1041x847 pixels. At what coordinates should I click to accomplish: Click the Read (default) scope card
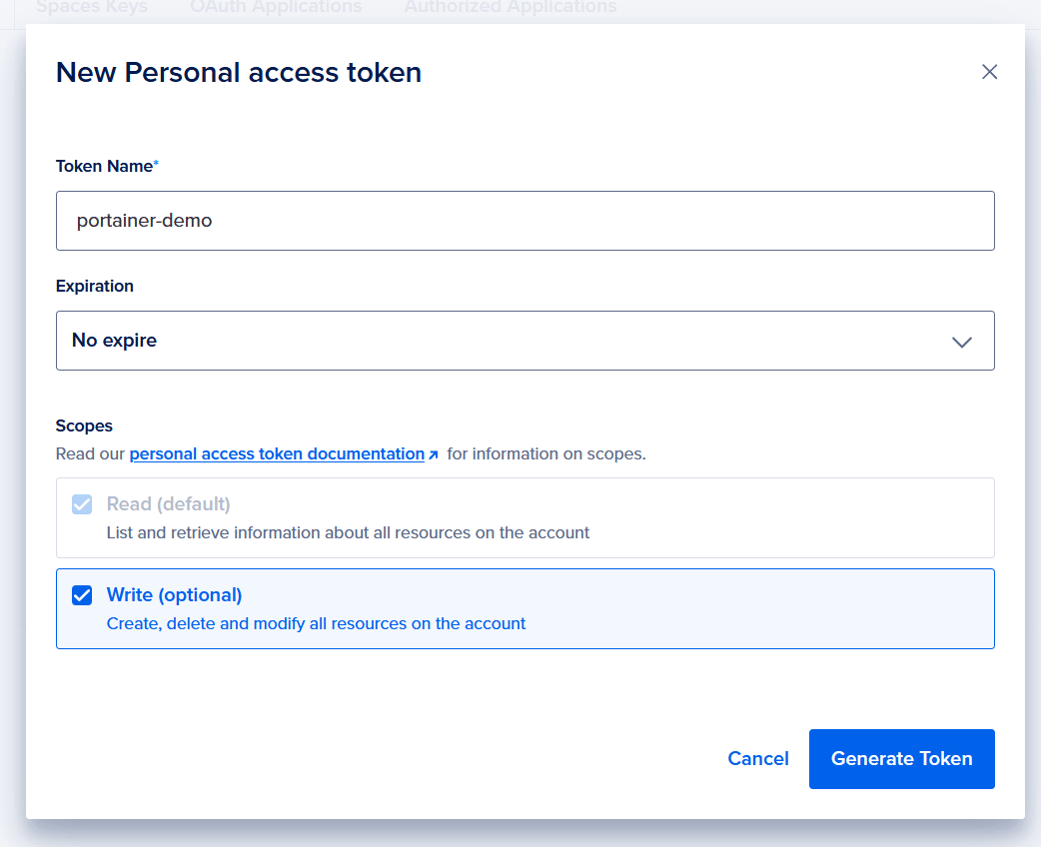pyautogui.click(x=525, y=518)
